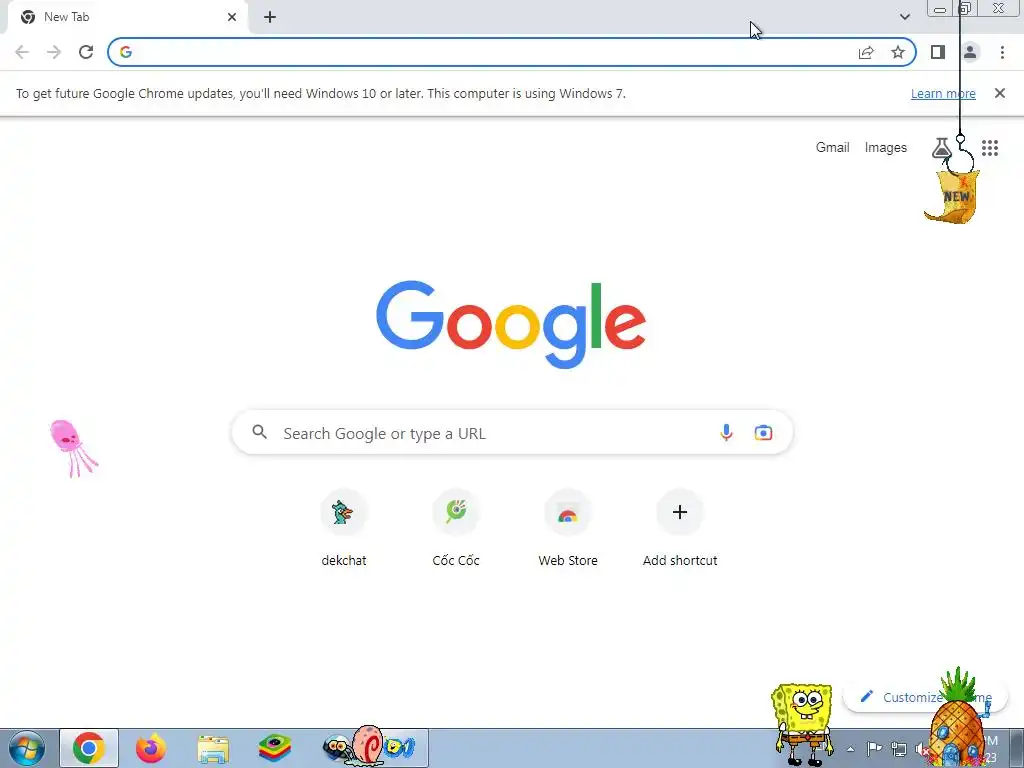Click the Google logo
The width and height of the screenshot is (1024, 768).
tap(511, 325)
